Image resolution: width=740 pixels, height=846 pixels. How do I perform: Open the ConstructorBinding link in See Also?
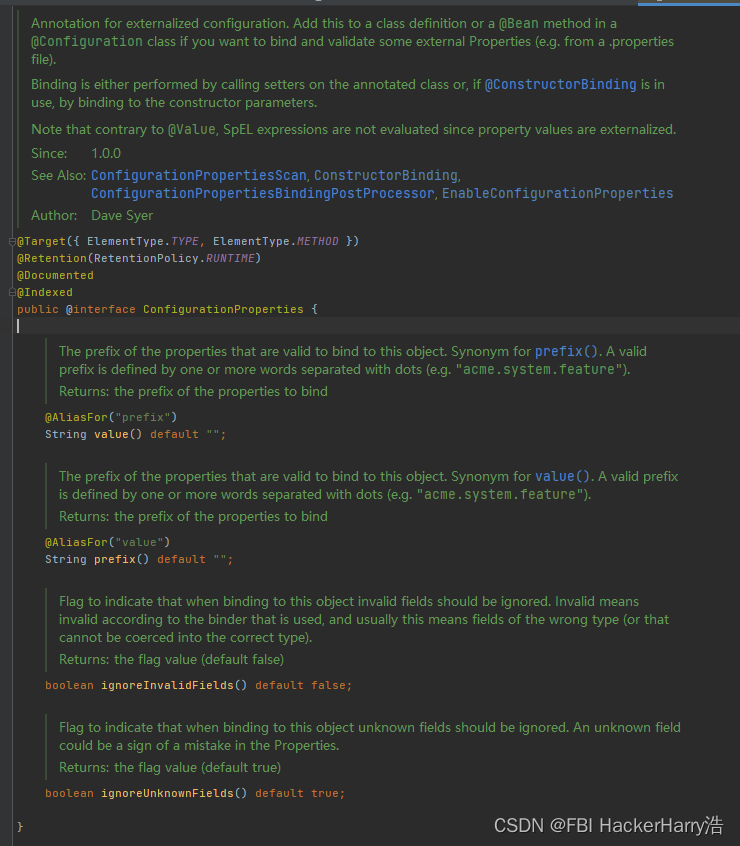[385, 175]
